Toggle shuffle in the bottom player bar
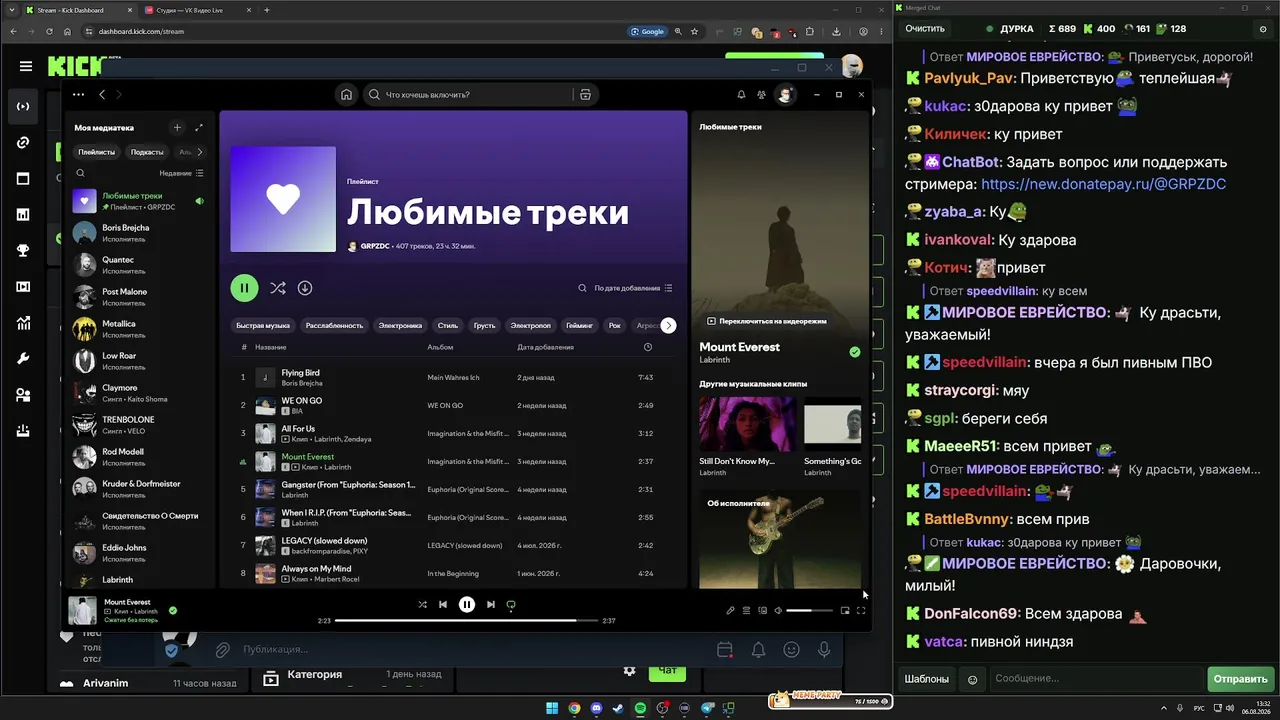The width and height of the screenshot is (1280, 720). [x=422, y=604]
